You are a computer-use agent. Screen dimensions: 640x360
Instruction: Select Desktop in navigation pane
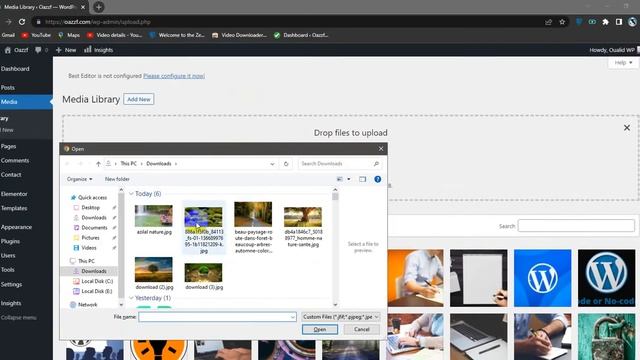(87, 208)
